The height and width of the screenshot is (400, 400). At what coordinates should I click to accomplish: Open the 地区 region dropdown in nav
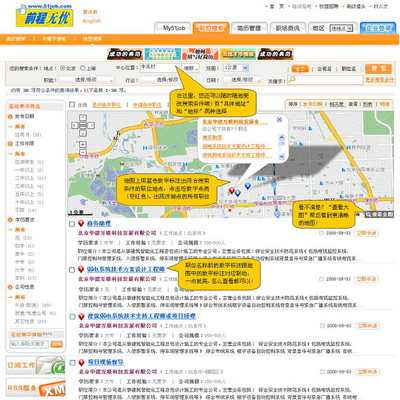341,29
